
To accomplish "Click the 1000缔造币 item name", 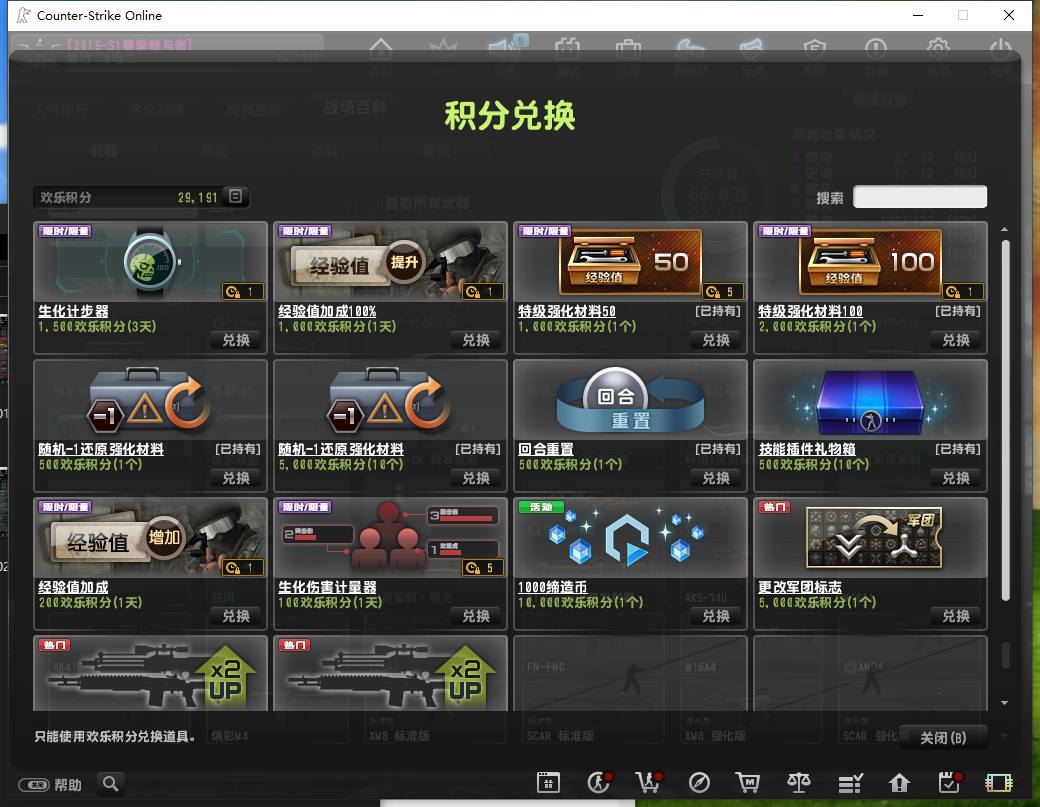I will (x=552, y=587).
